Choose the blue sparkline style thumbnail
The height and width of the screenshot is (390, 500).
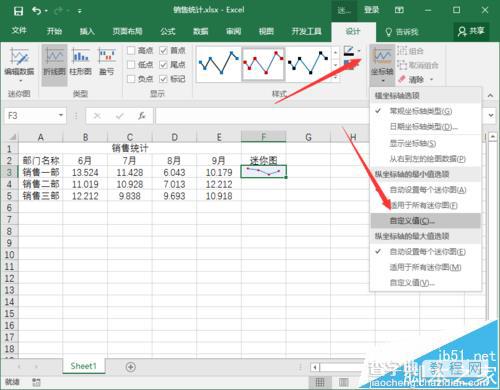(x=219, y=64)
